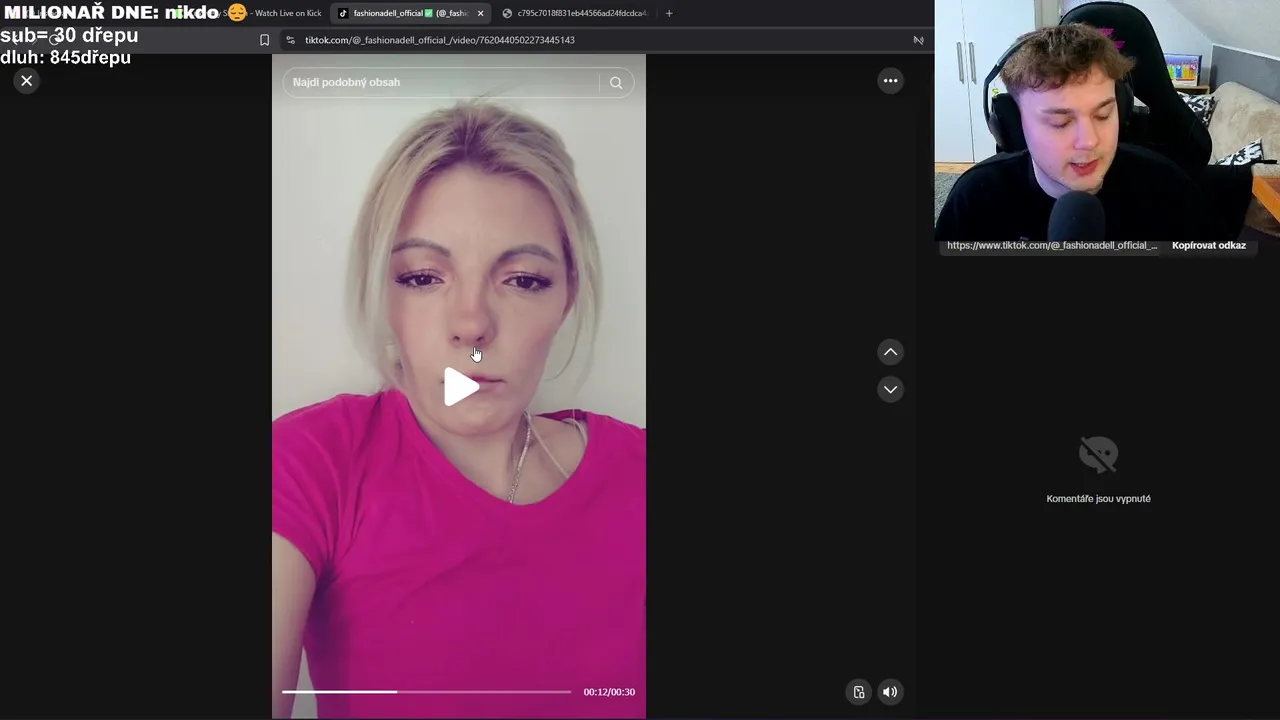Select the TikTok video link text
This screenshot has width=1280, height=720.
point(1052,245)
